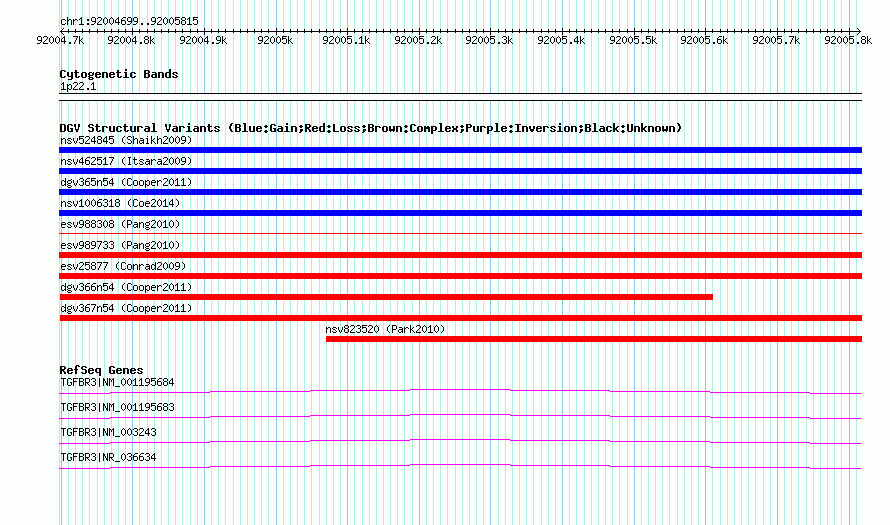
Task: Click the 92005.8k ruler tick label
Action: (849, 40)
